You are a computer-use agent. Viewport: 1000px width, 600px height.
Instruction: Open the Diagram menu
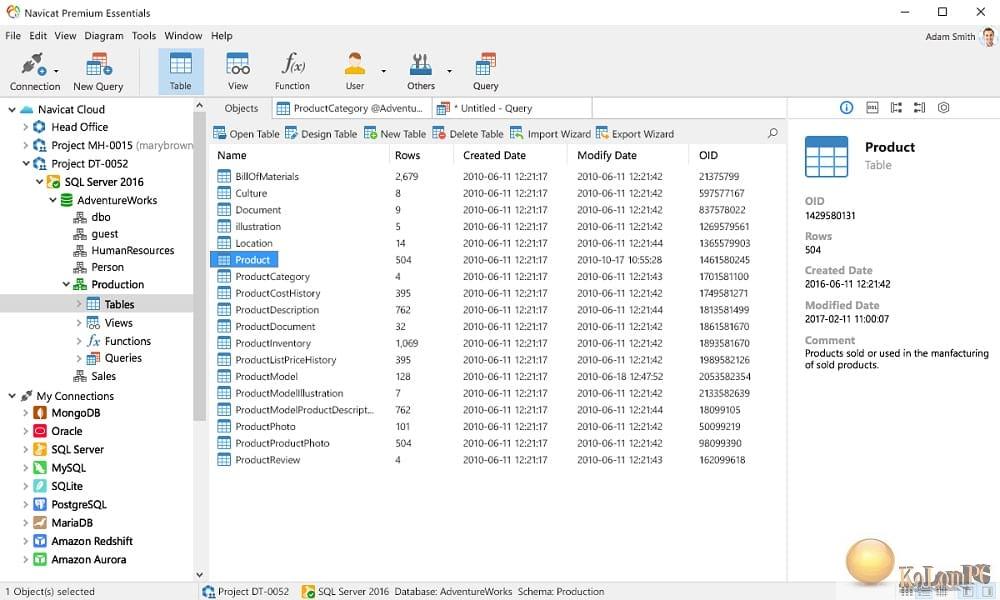(x=104, y=36)
